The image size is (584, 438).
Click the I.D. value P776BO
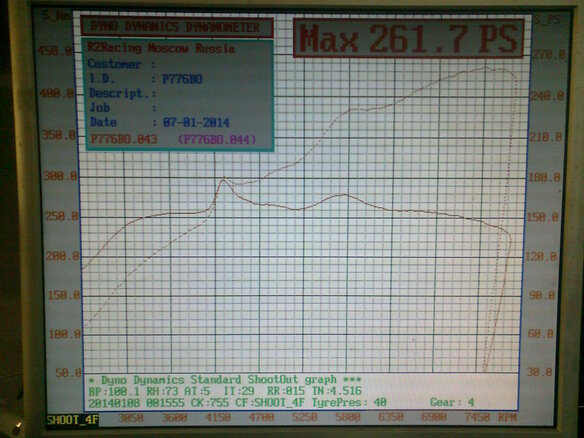(182, 79)
